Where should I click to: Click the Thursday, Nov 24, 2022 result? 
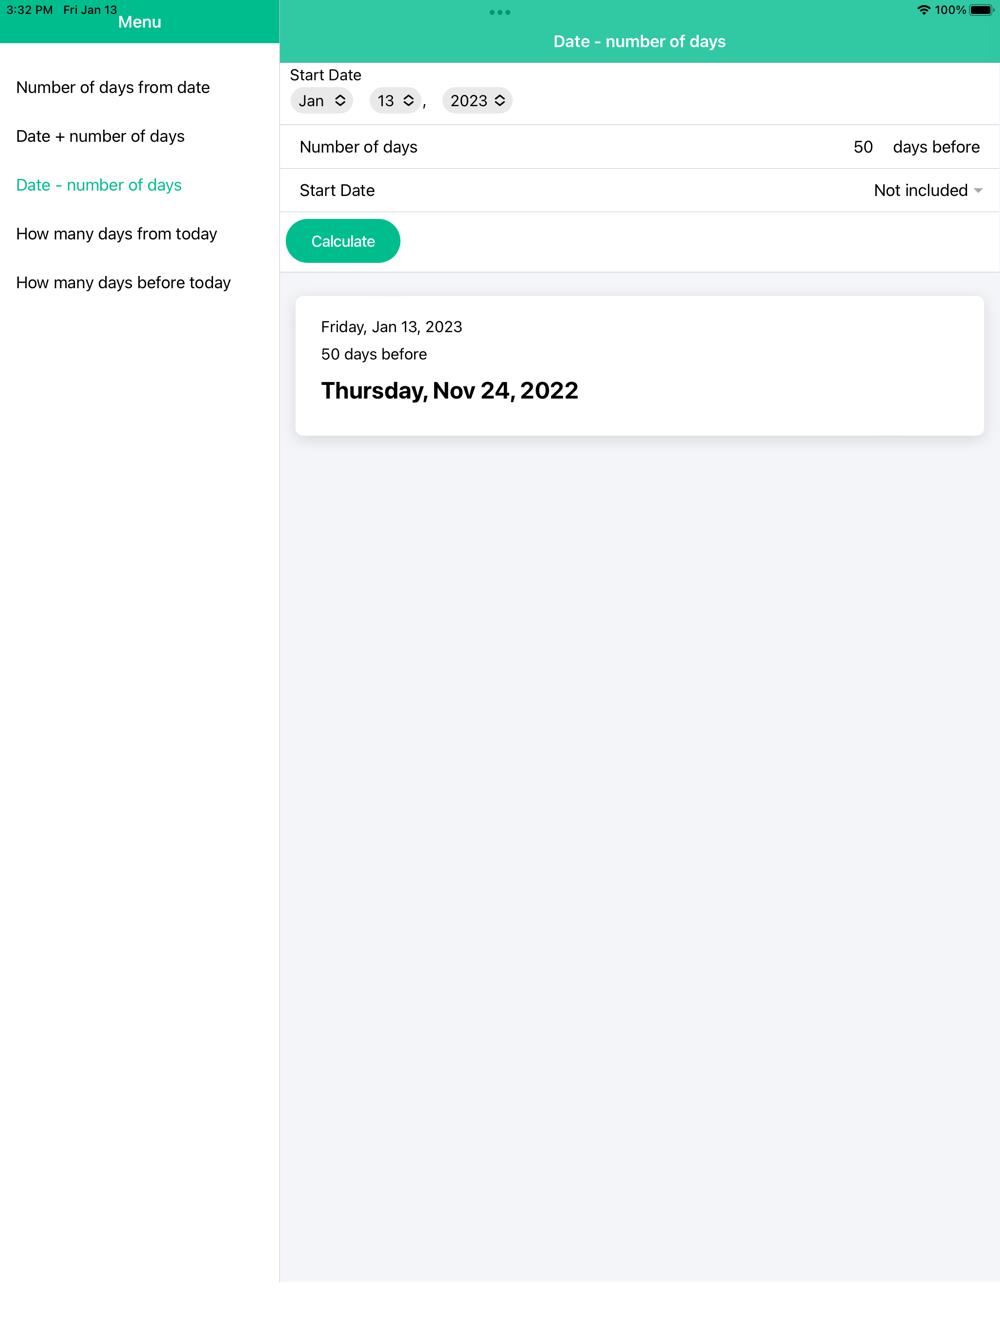pos(450,391)
